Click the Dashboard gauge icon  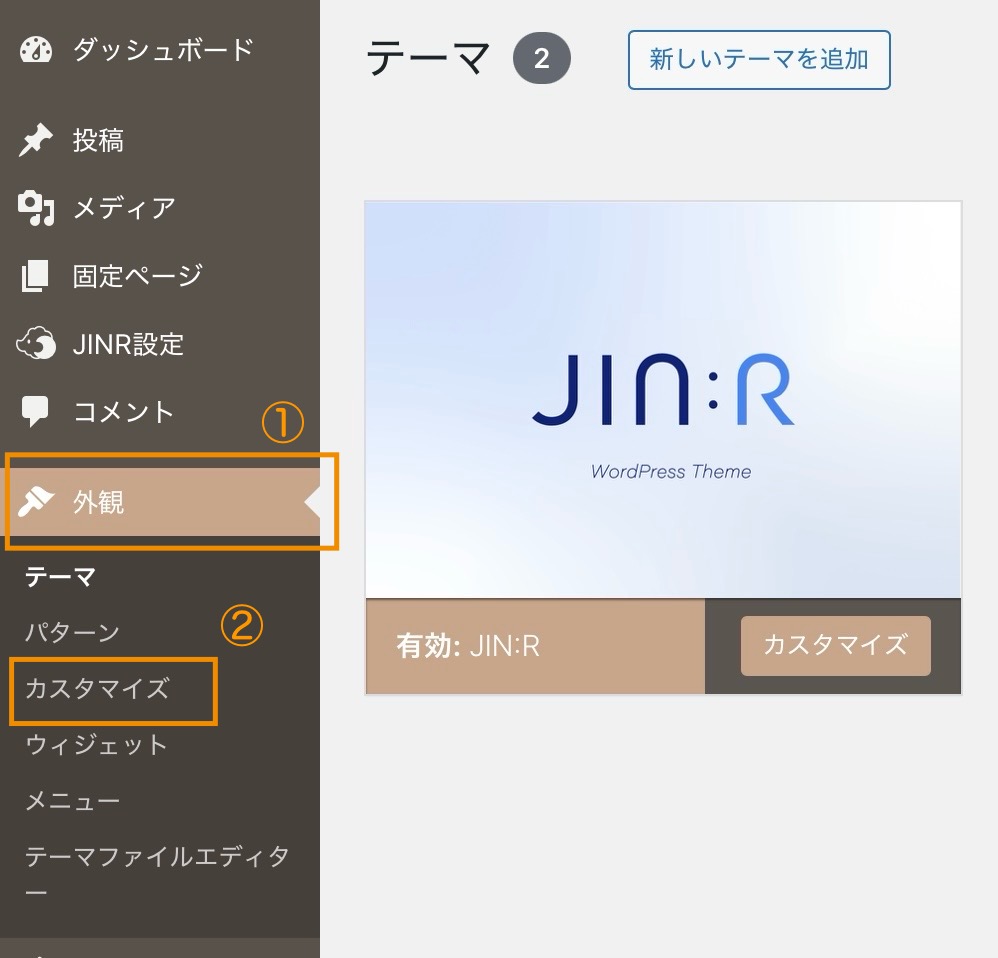tap(36, 50)
